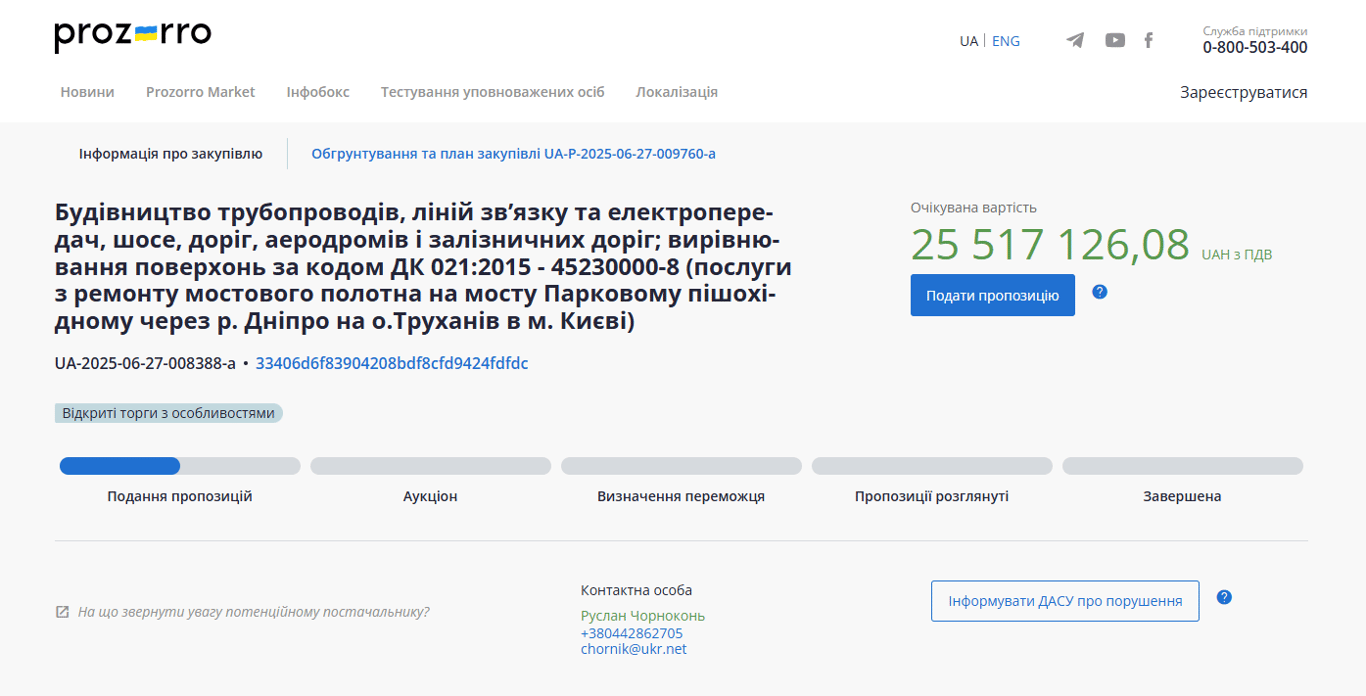Image resolution: width=1366 pixels, height=696 pixels.
Task: Switch language to UA
Action: [968, 41]
